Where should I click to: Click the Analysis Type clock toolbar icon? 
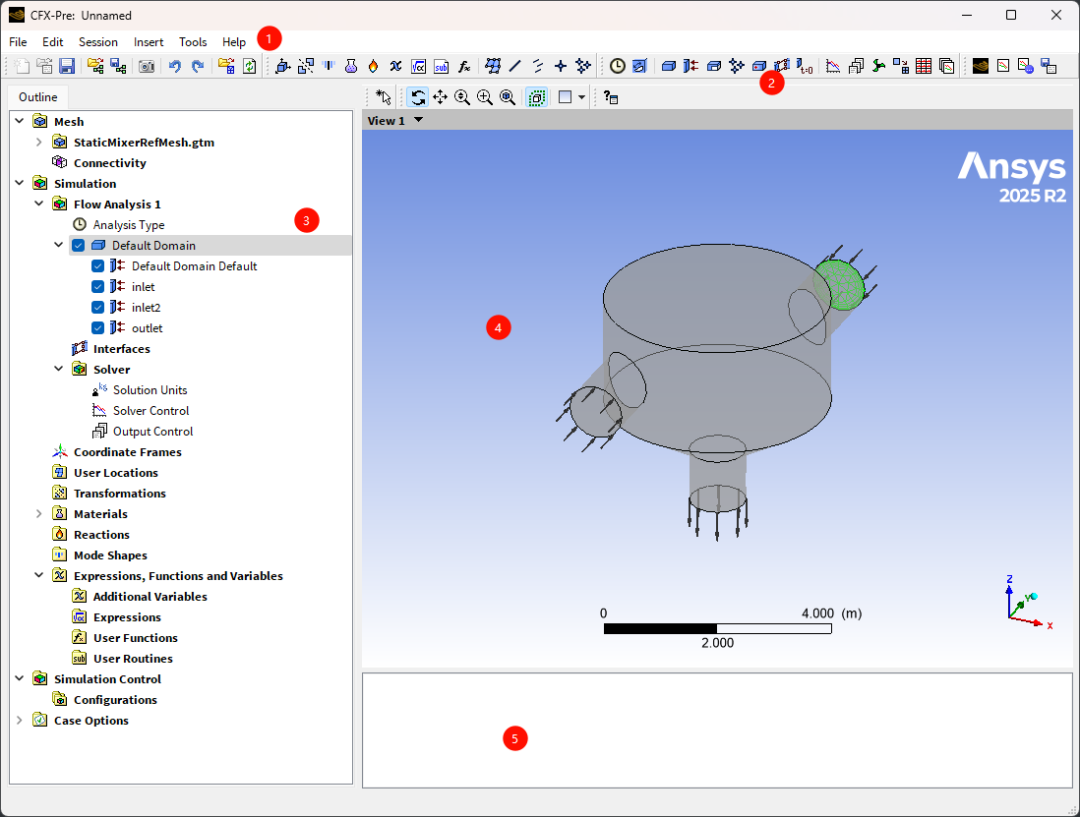[x=618, y=66]
